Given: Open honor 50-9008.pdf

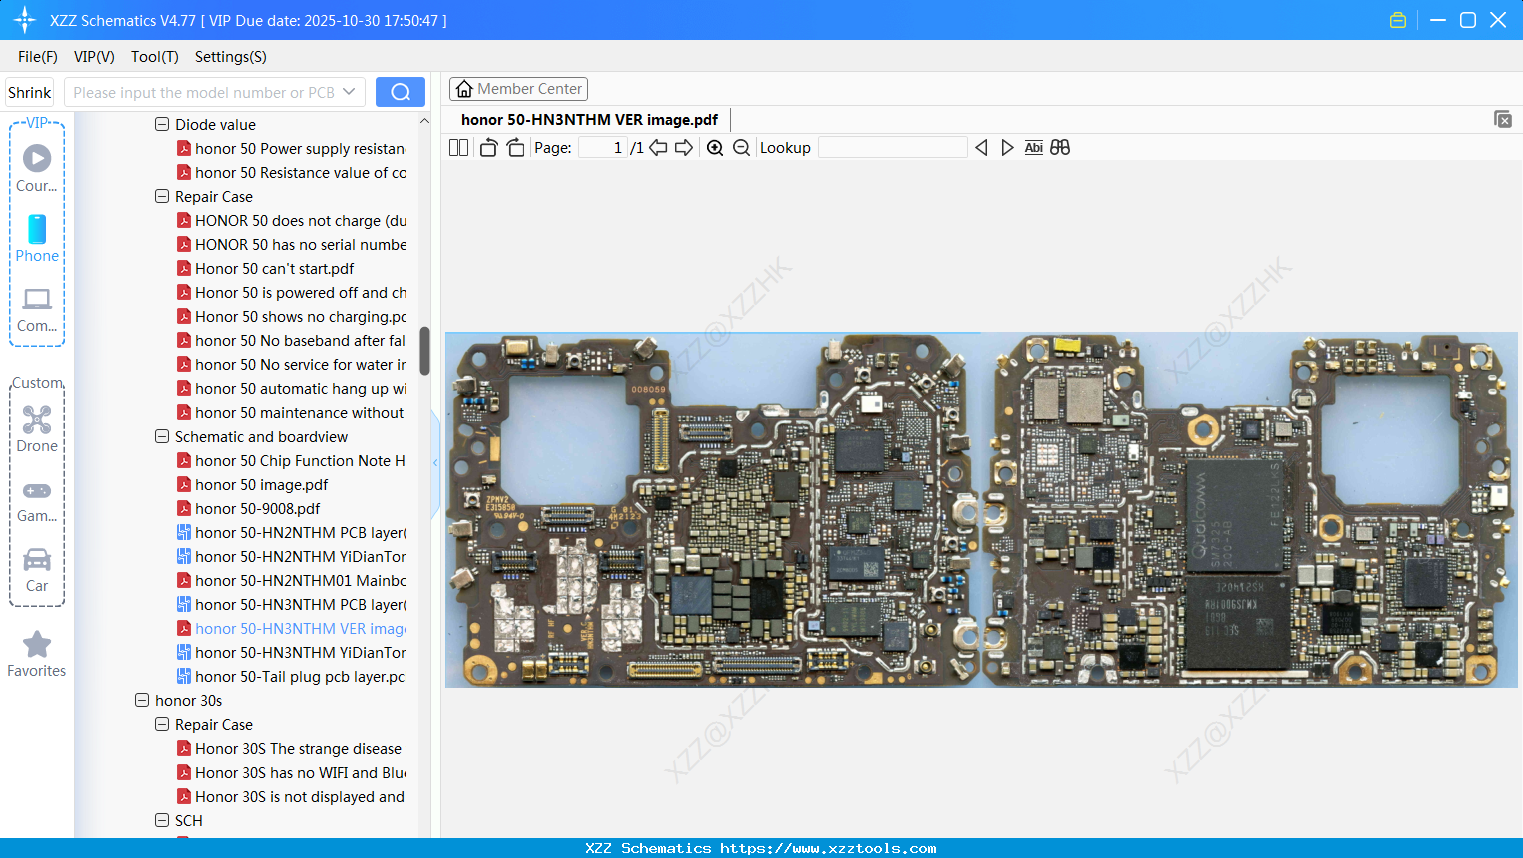Looking at the screenshot, I should pos(248,509).
